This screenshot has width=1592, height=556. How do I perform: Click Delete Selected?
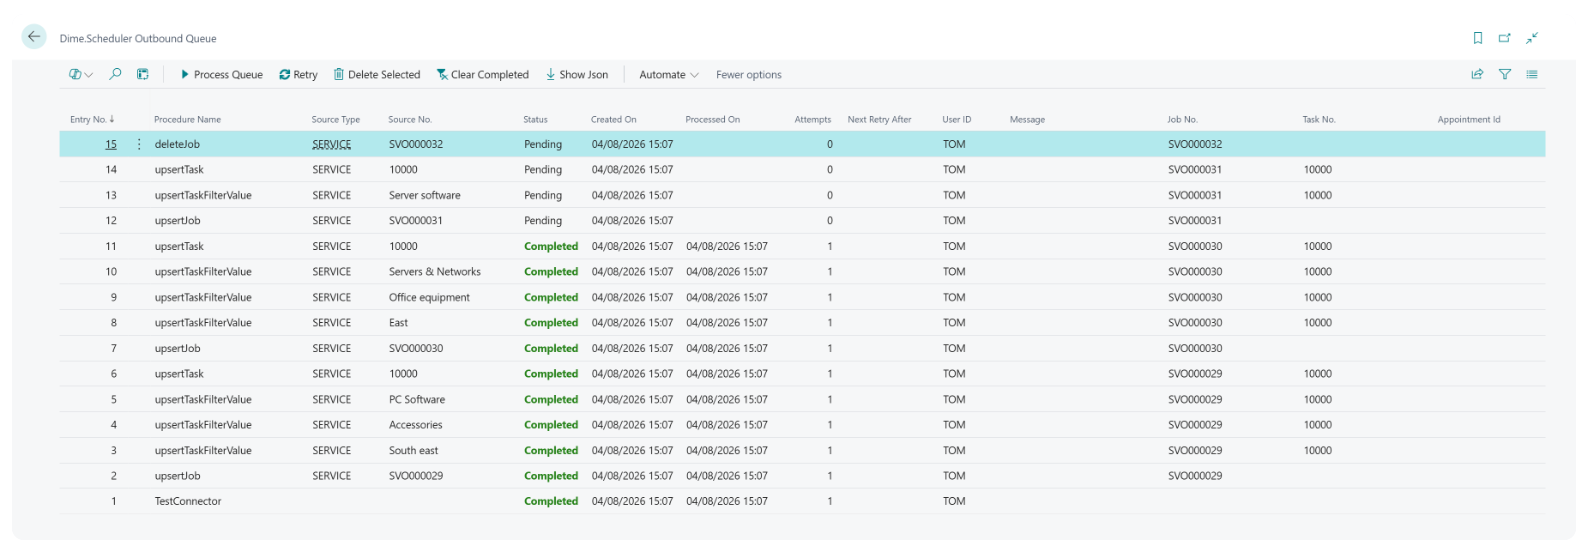(377, 74)
